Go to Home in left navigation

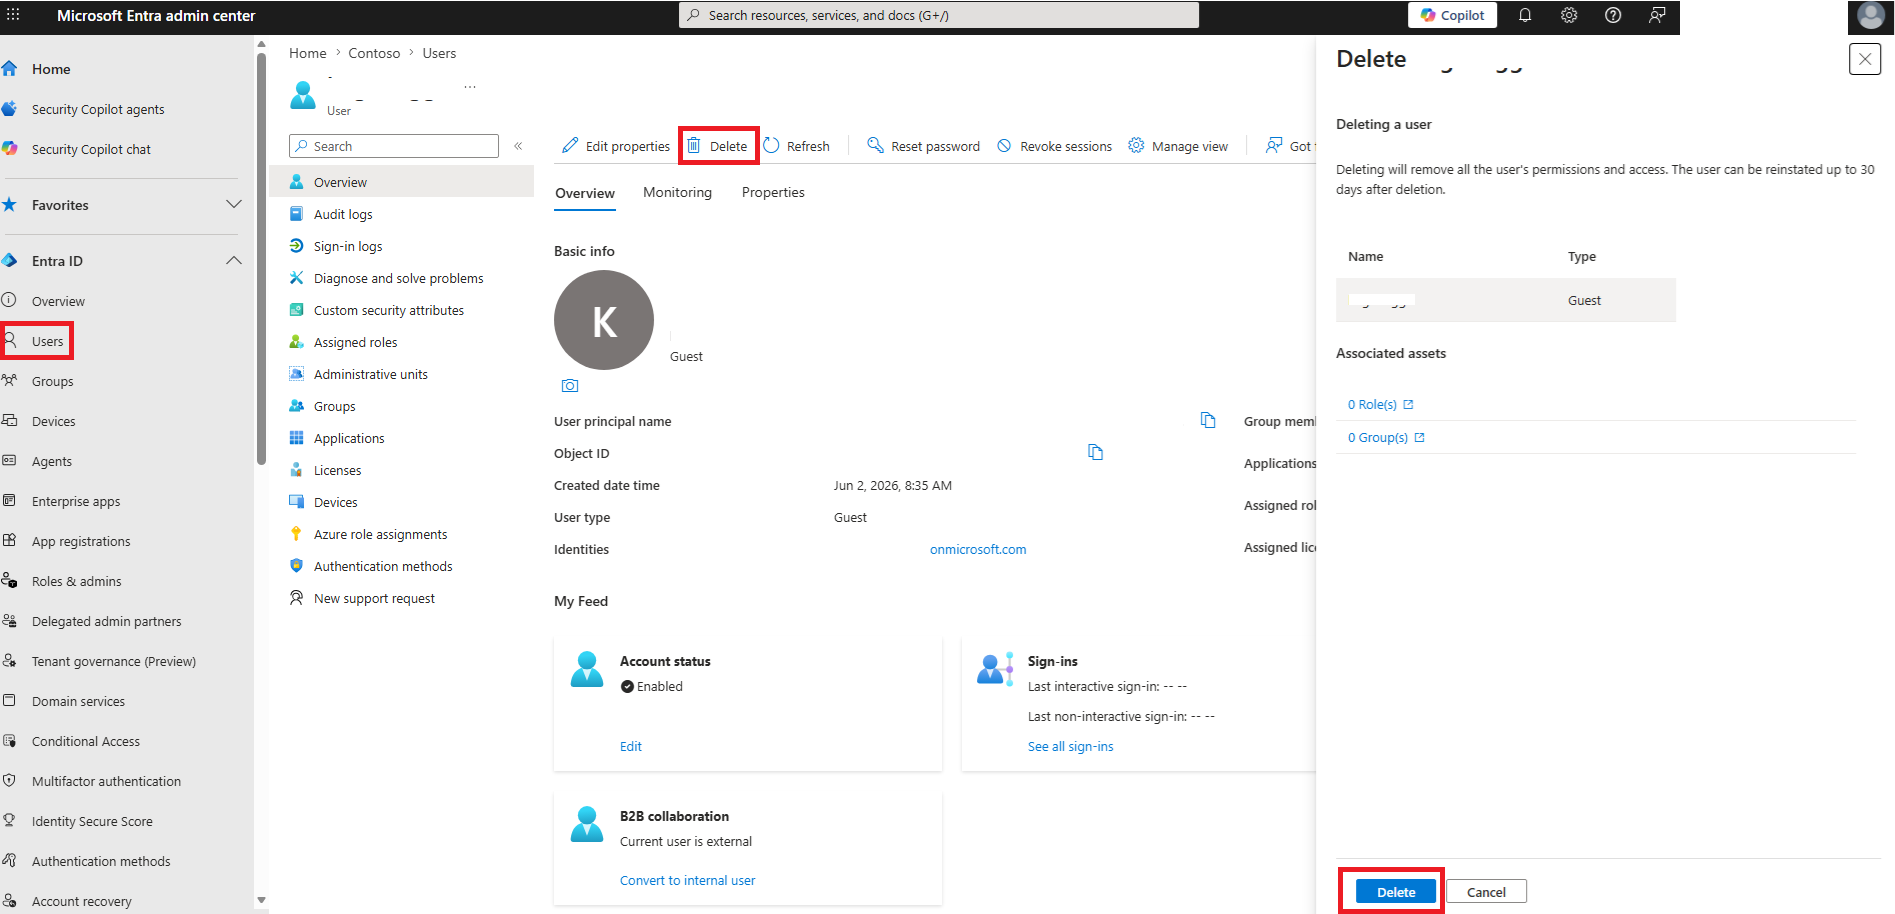point(51,69)
